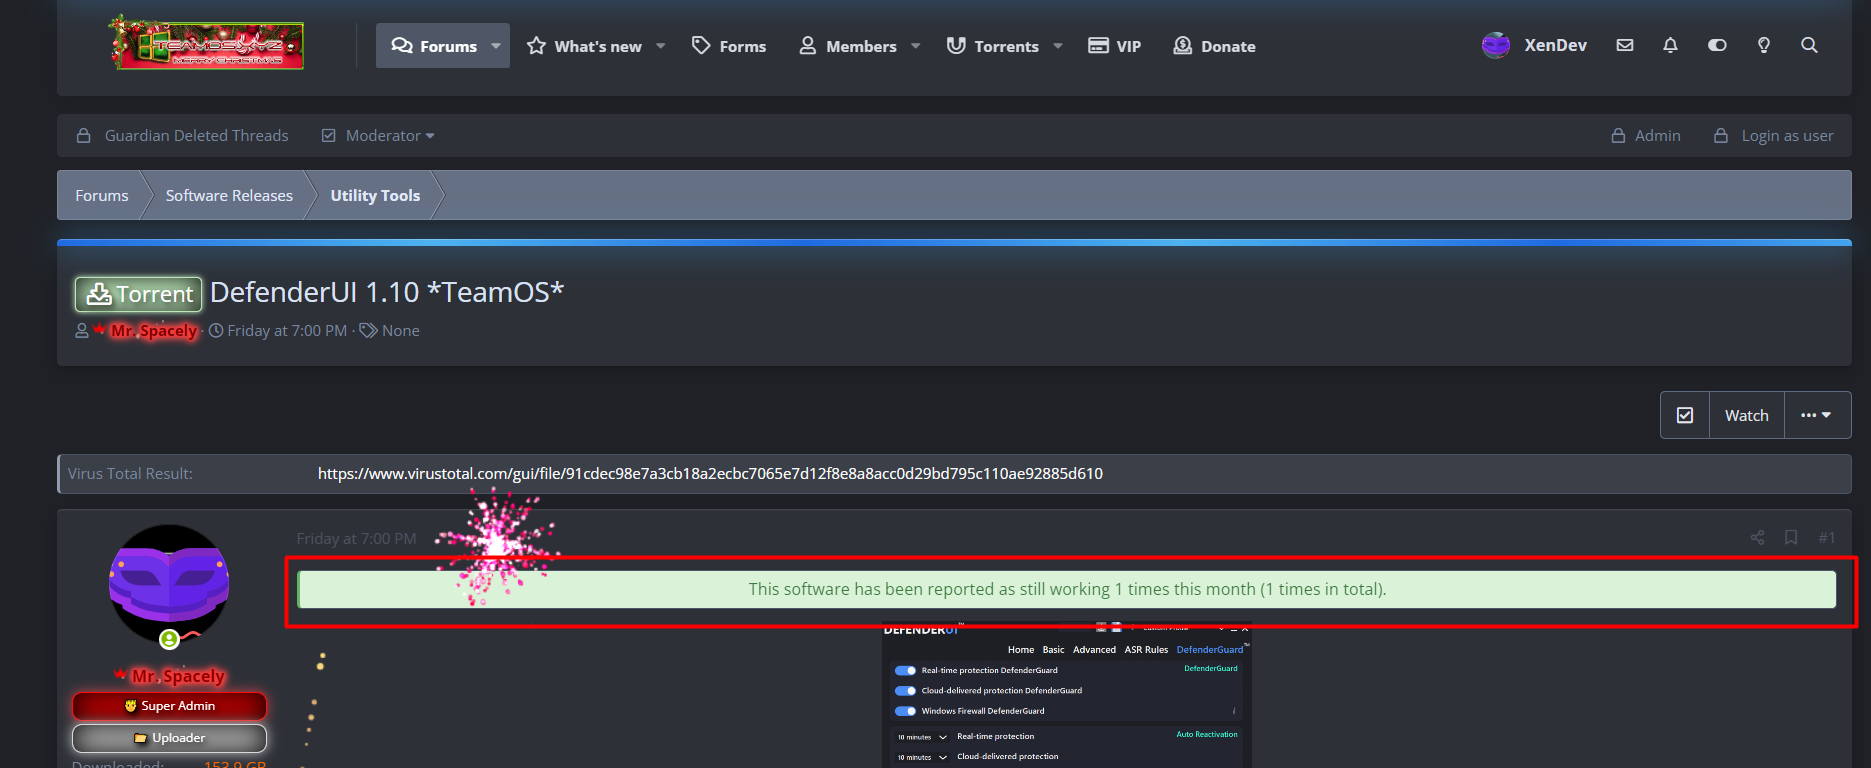Click the still-working report notice
The width and height of the screenshot is (1871, 768).
1067,590
